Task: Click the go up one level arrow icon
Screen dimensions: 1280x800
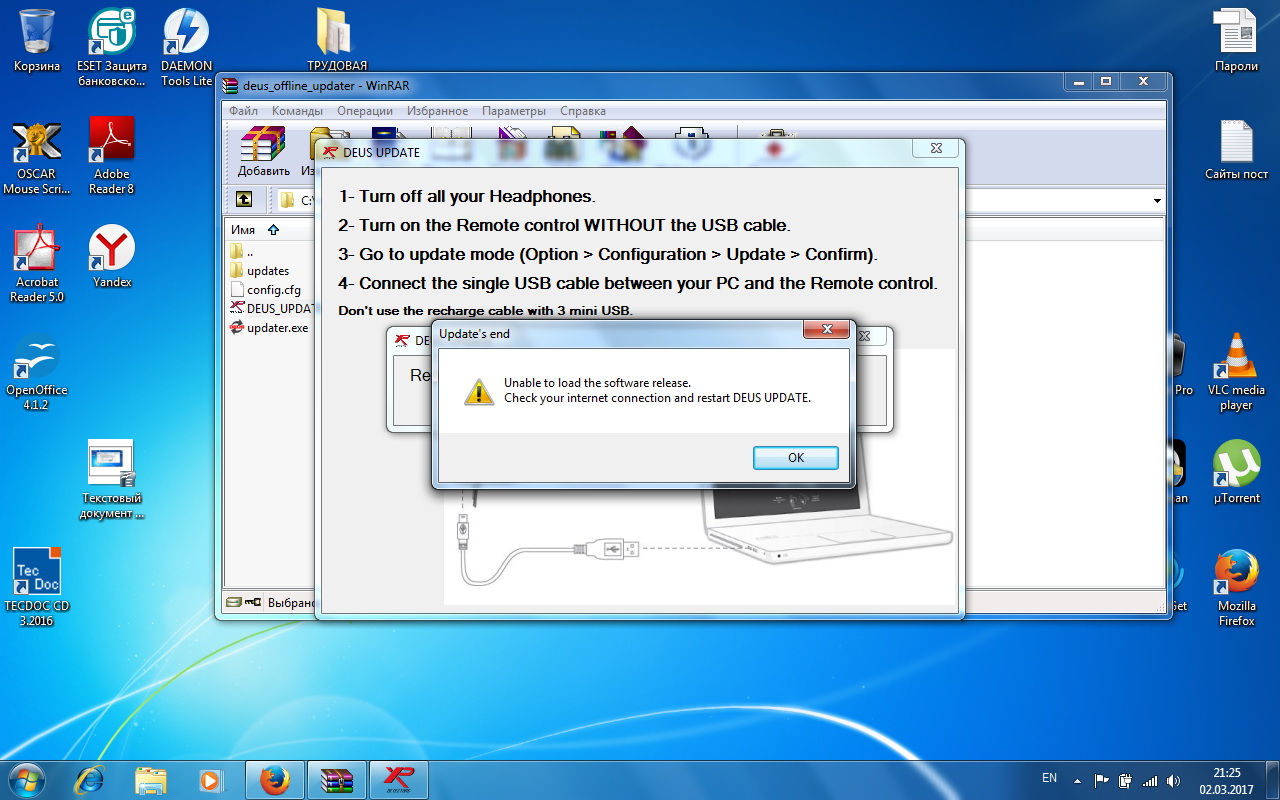Action: 244,200
